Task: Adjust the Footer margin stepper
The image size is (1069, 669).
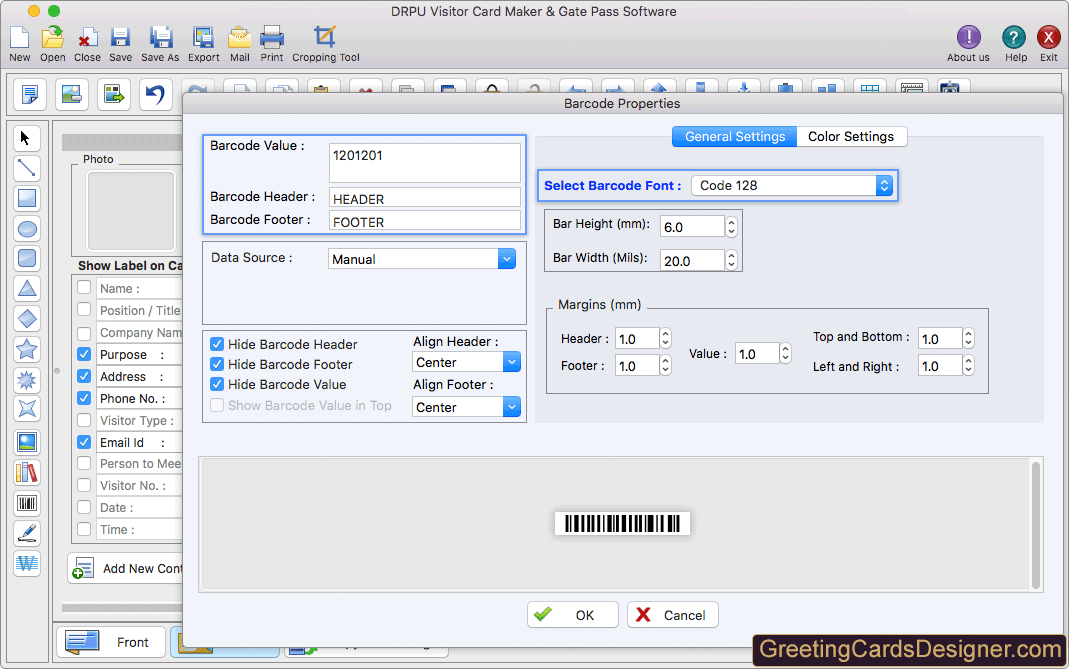Action: (665, 366)
